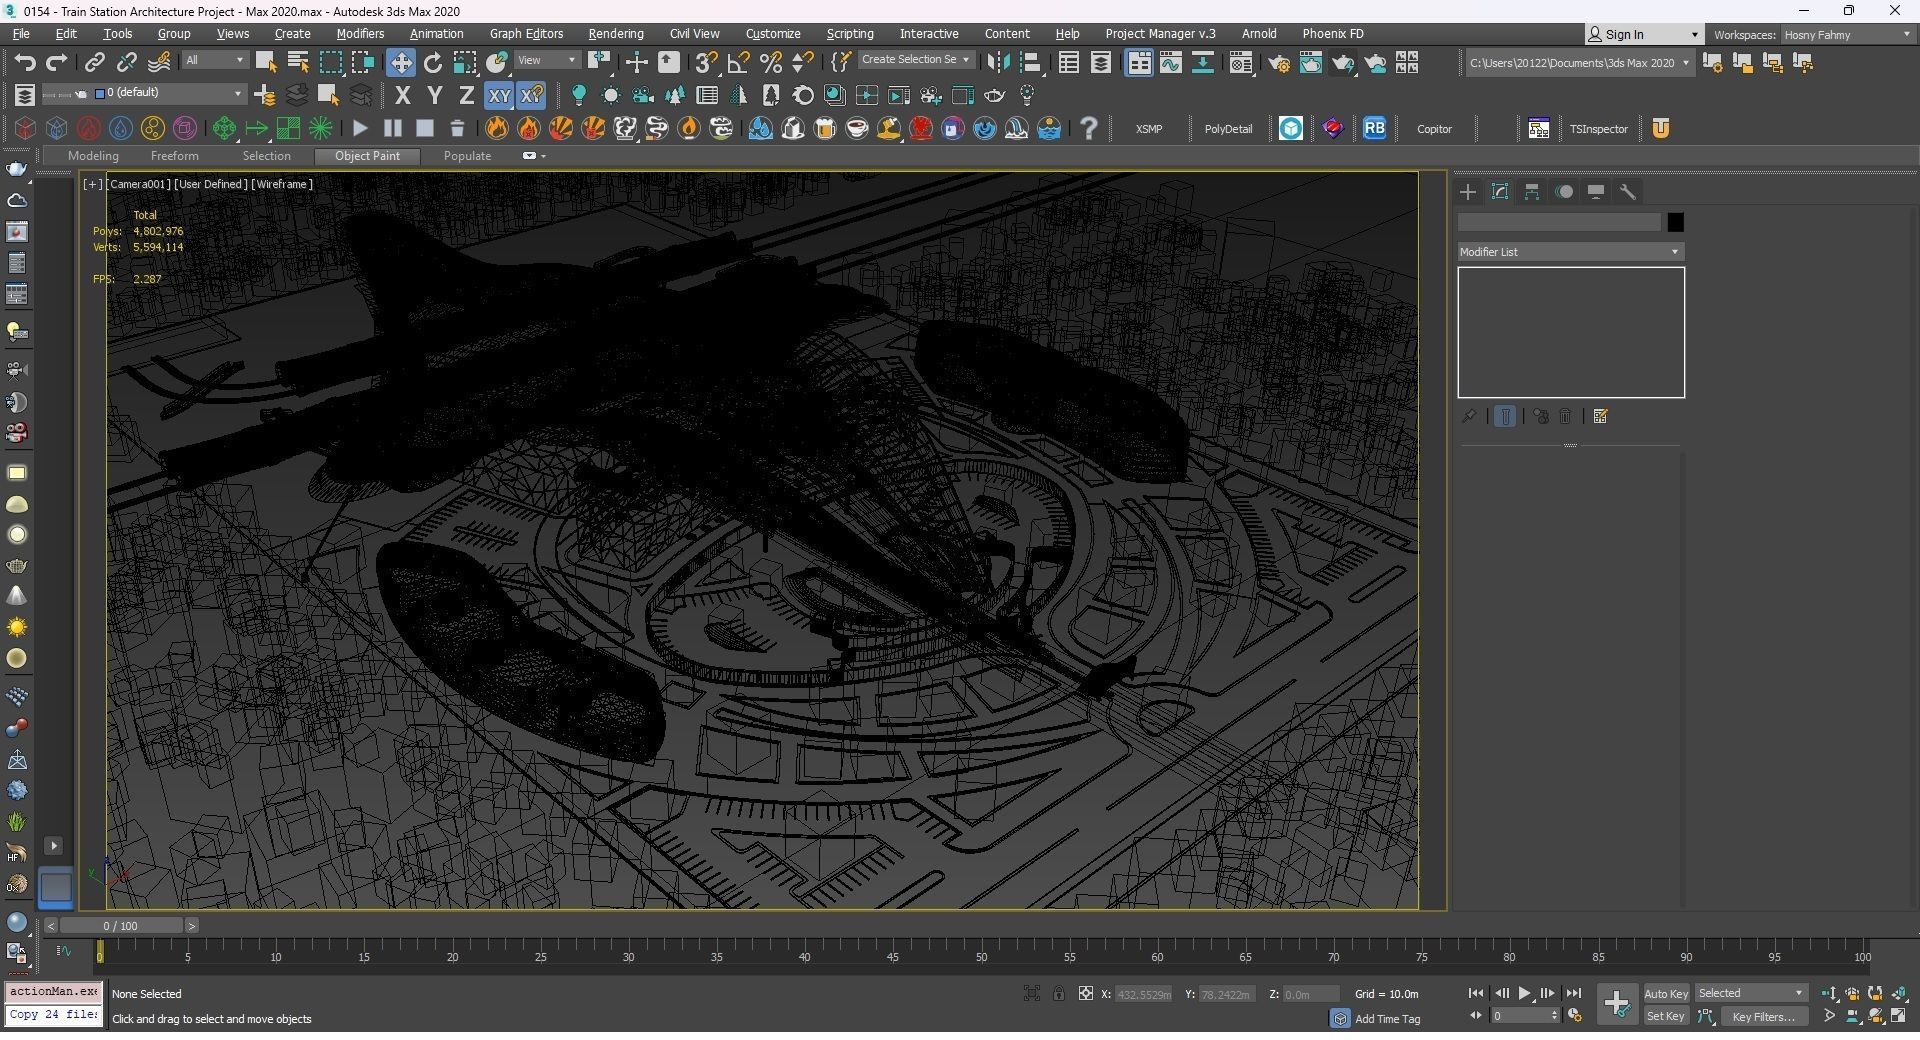Click the TSInspector button

(x=1598, y=129)
